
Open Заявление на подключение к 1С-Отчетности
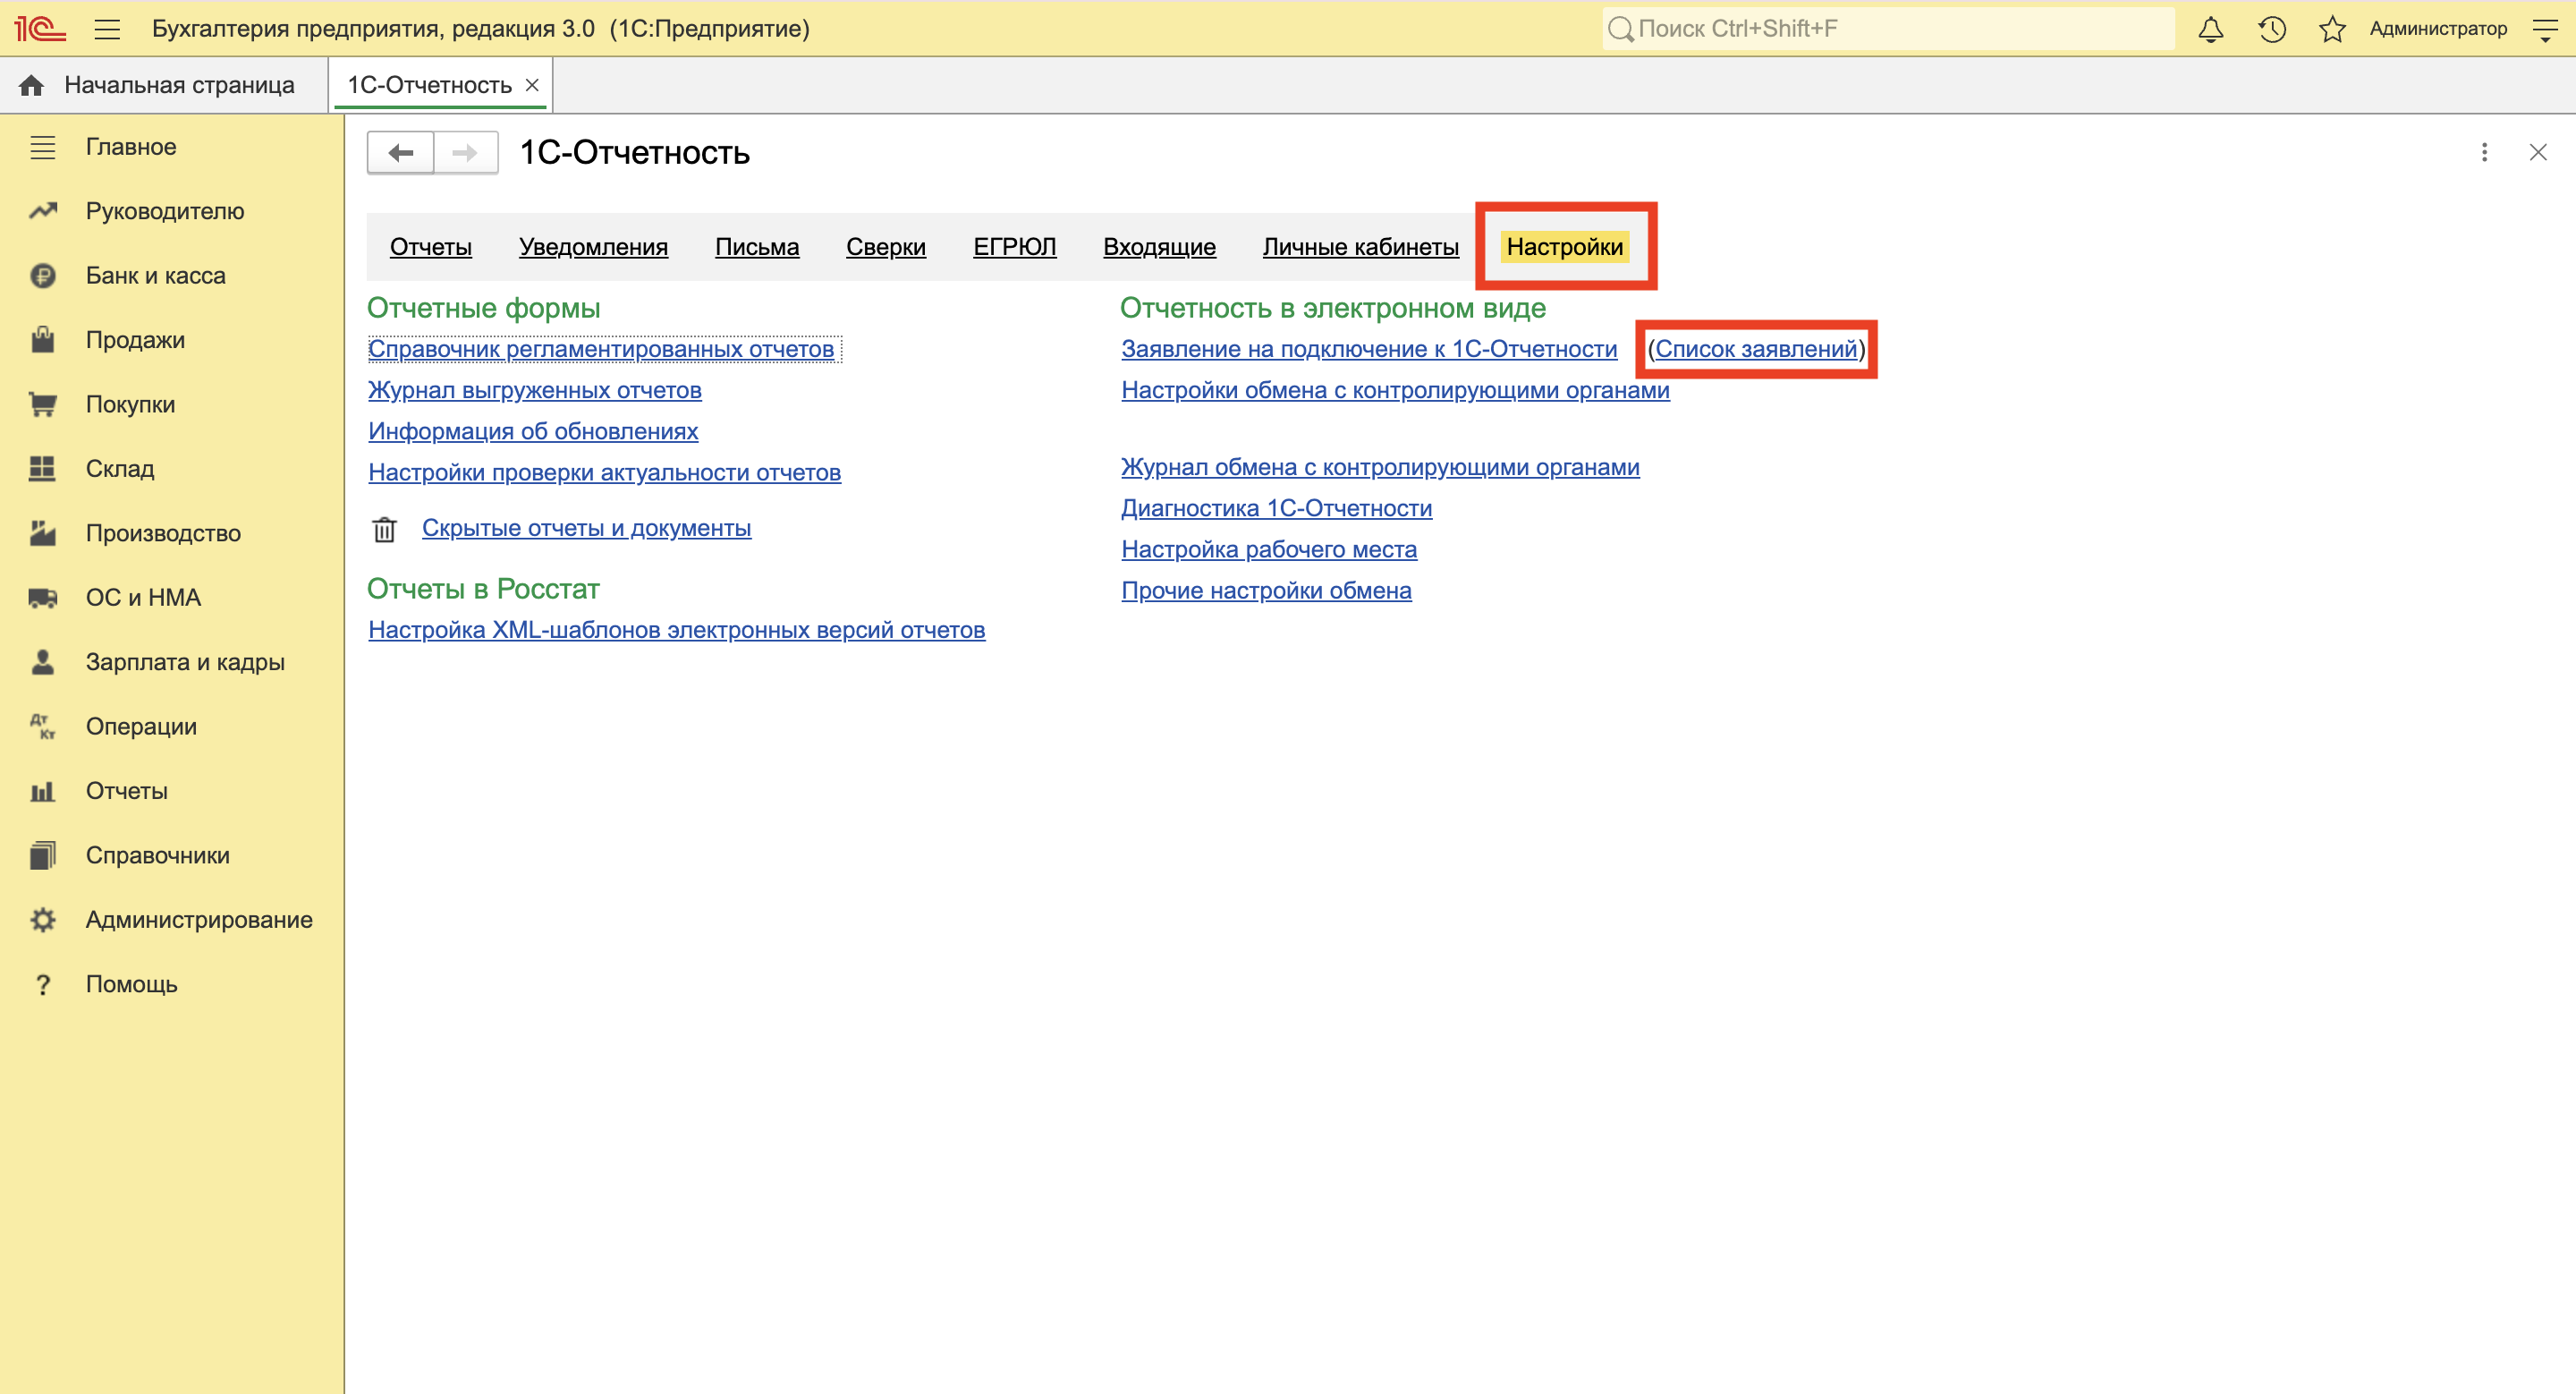pos(1369,349)
